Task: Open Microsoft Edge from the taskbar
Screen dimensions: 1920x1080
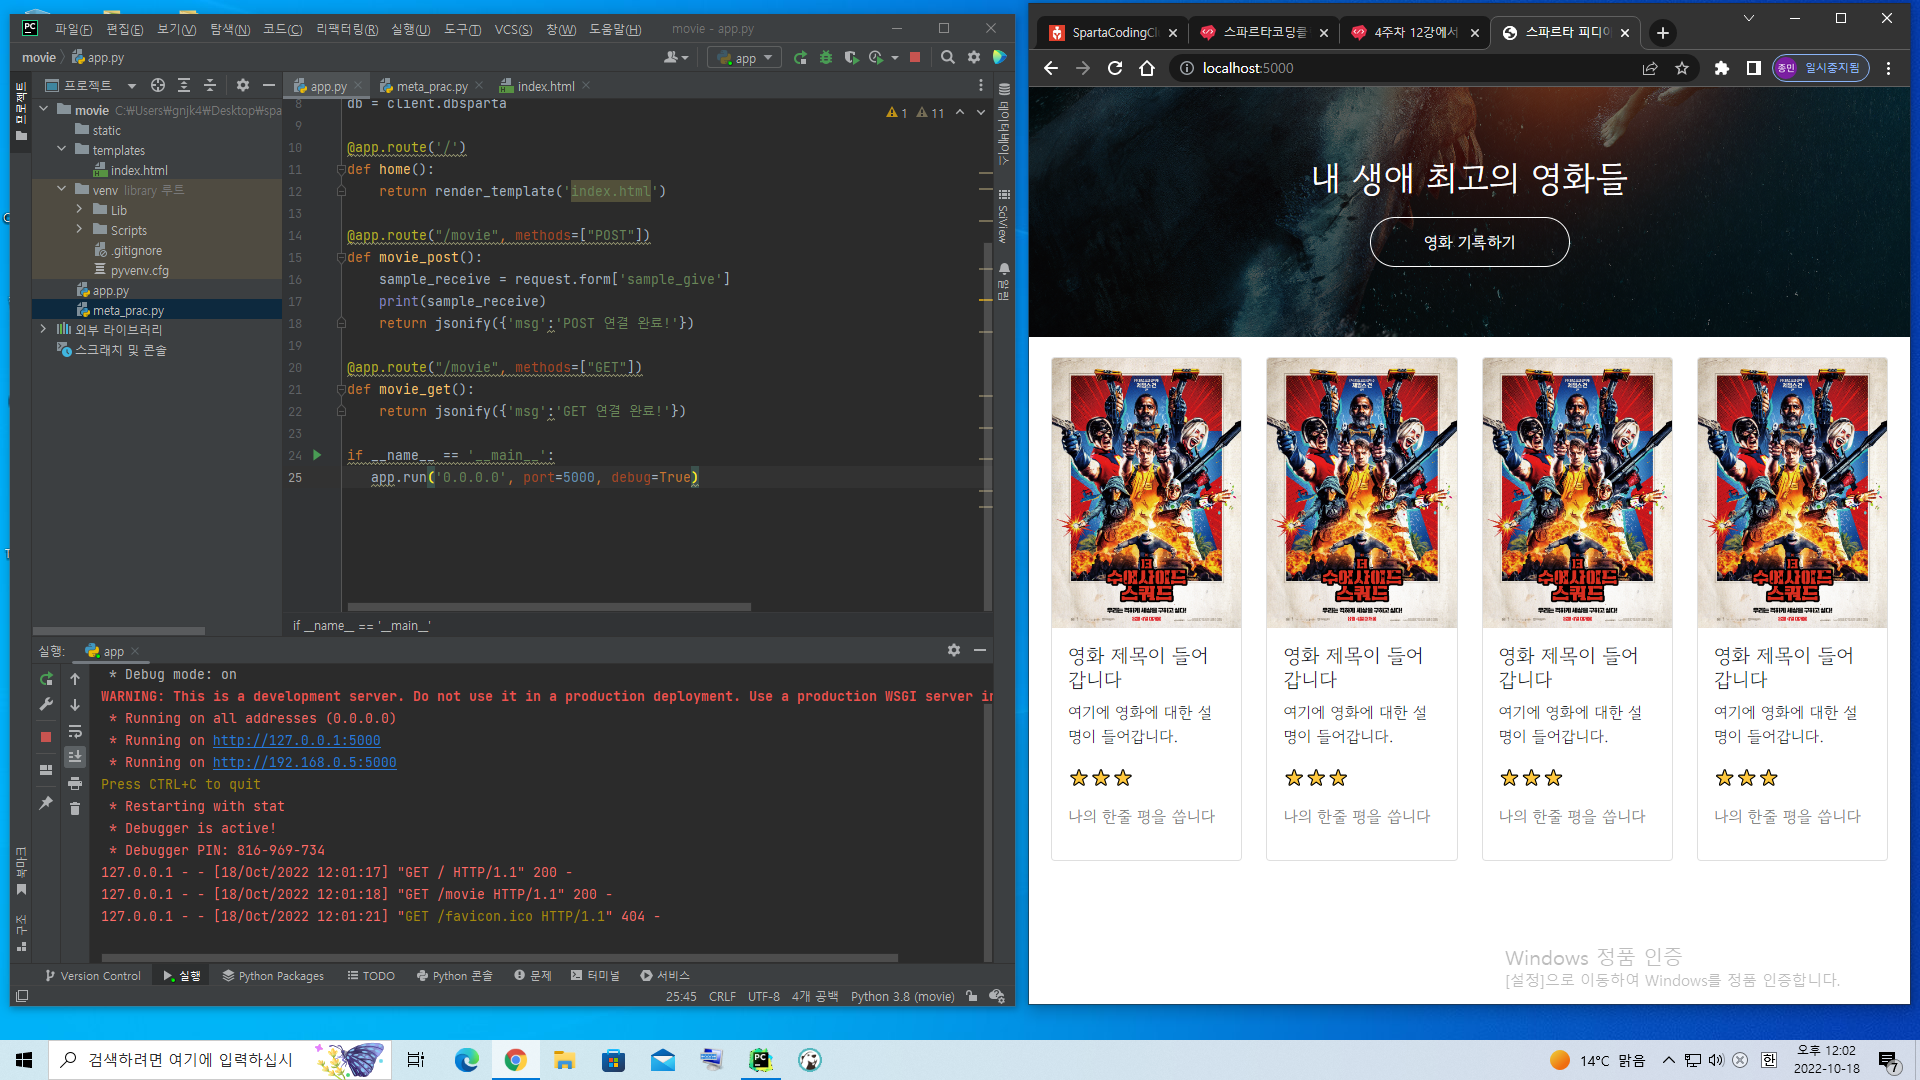Action: tap(466, 1060)
